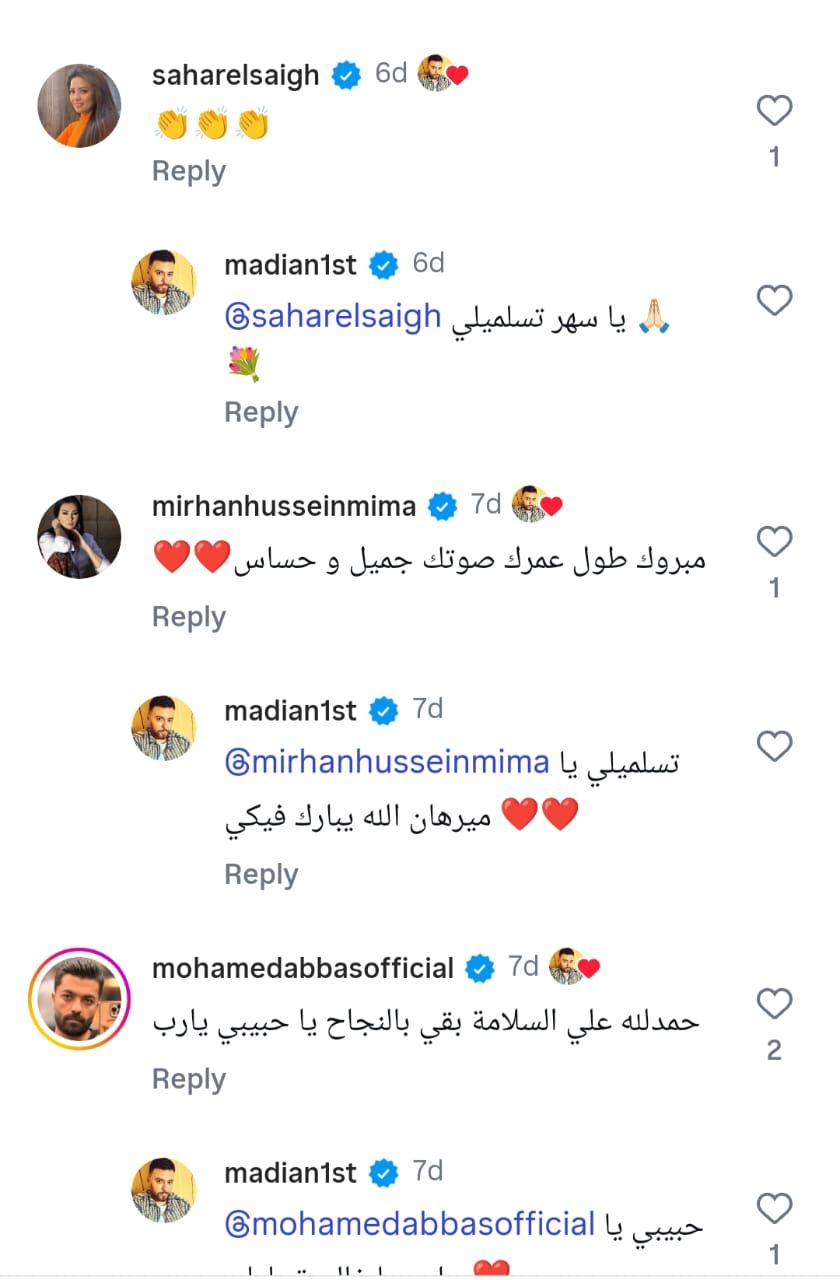This screenshot has height=1280, width=840.
Task: Like madian1st's reply to saharelsaigh
Action: [x=775, y=298]
